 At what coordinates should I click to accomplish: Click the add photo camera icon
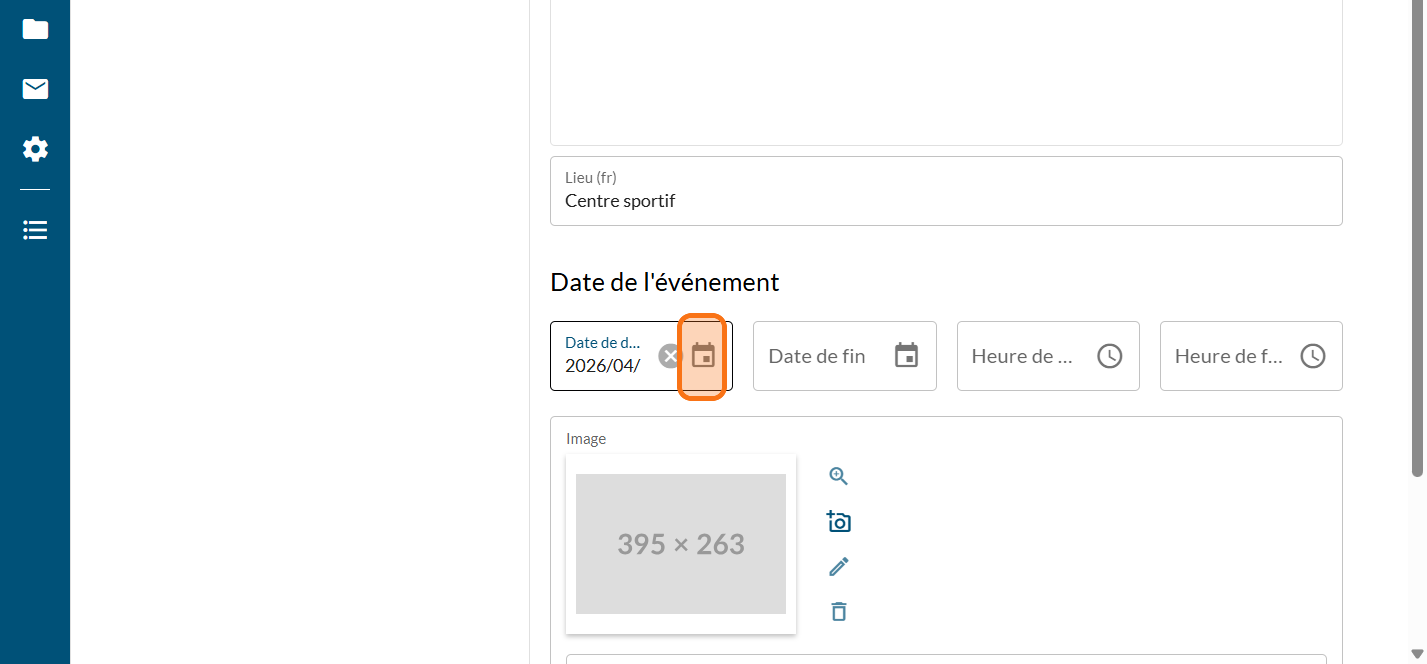click(838, 521)
